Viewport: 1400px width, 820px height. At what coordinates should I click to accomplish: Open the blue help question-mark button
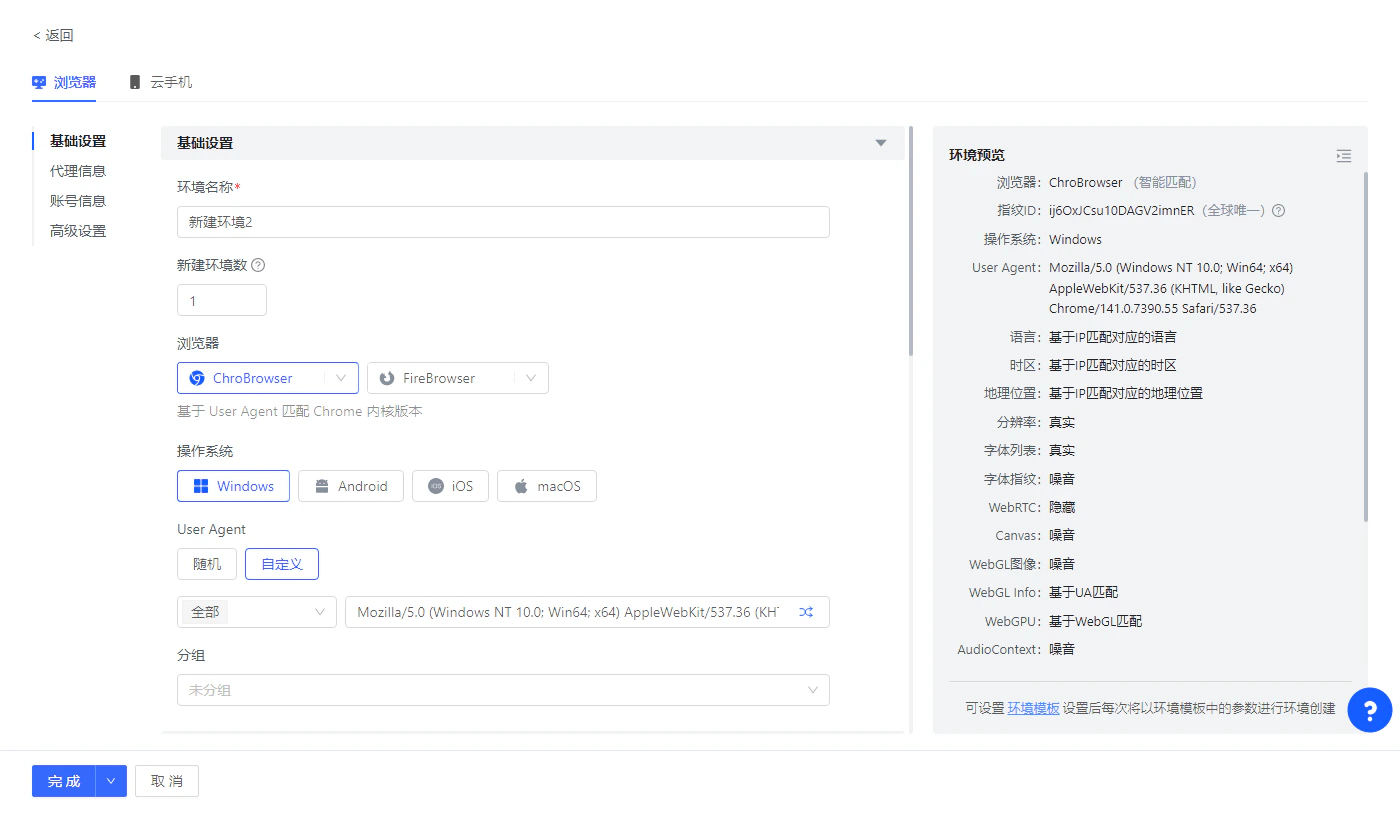pos(1370,710)
